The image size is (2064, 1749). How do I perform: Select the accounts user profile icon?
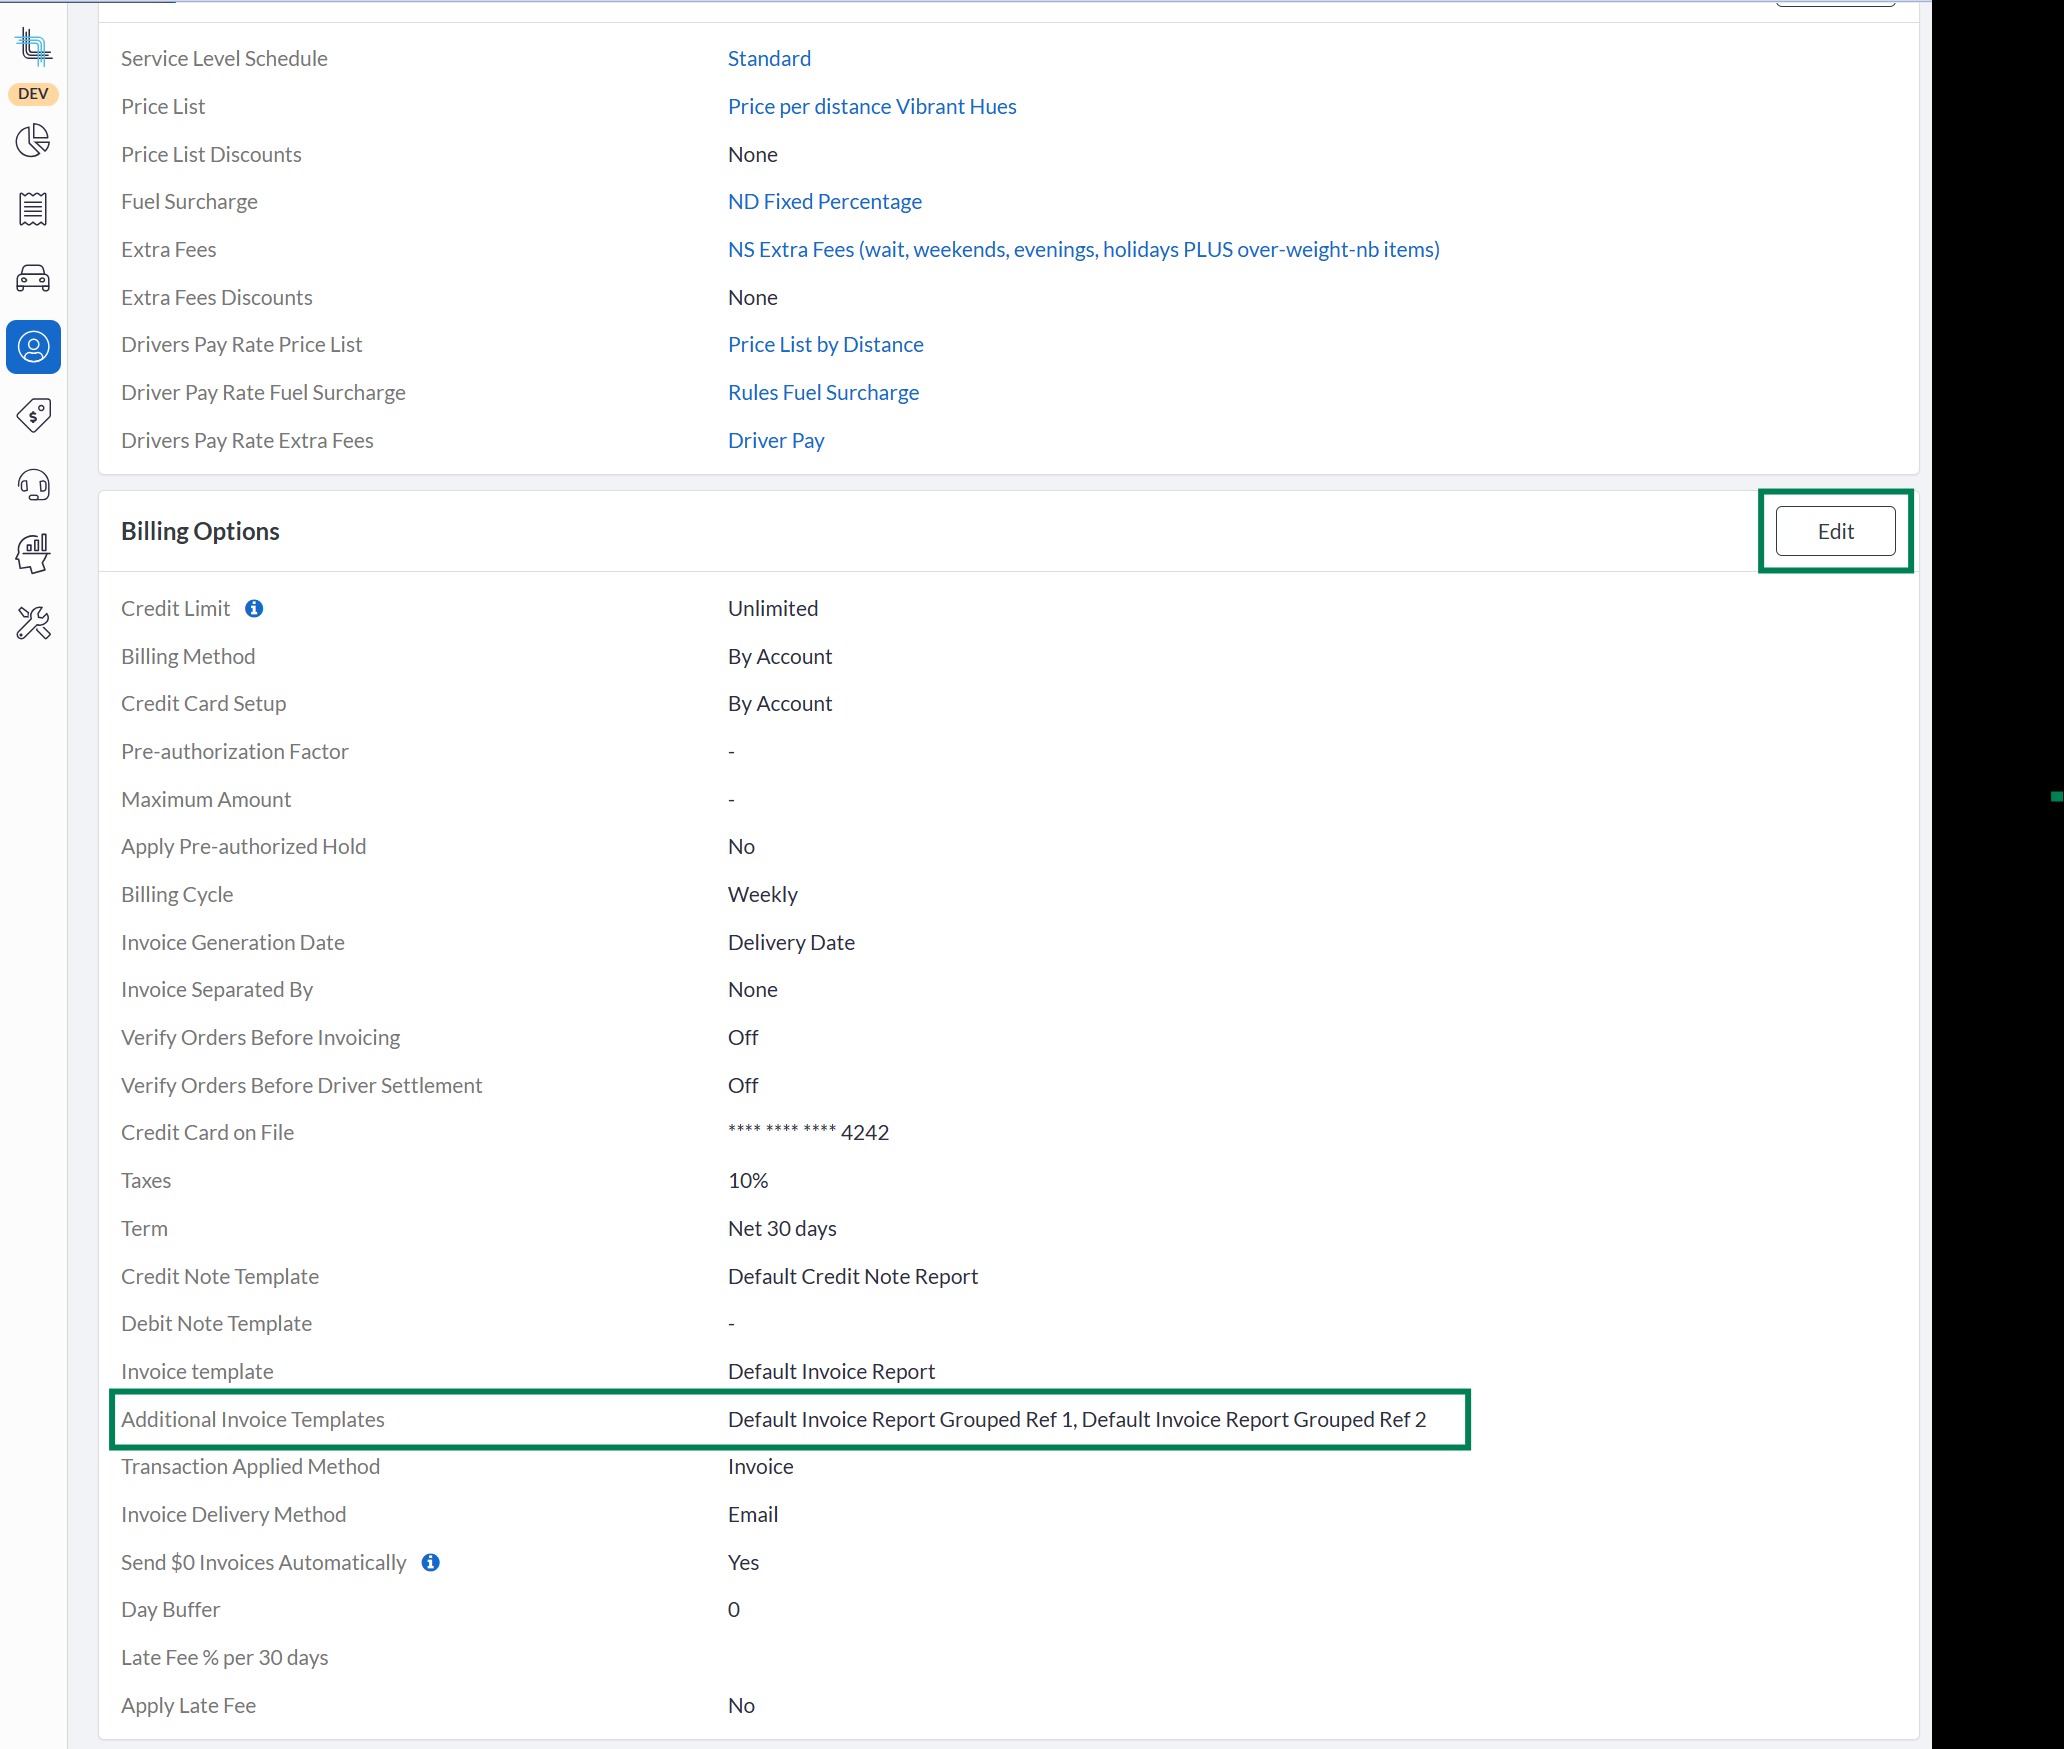pos(33,347)
